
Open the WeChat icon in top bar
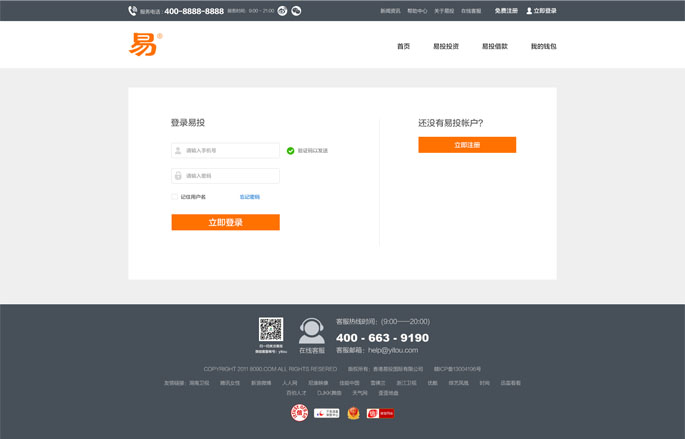pyautogui.click(x=296, y=11)
